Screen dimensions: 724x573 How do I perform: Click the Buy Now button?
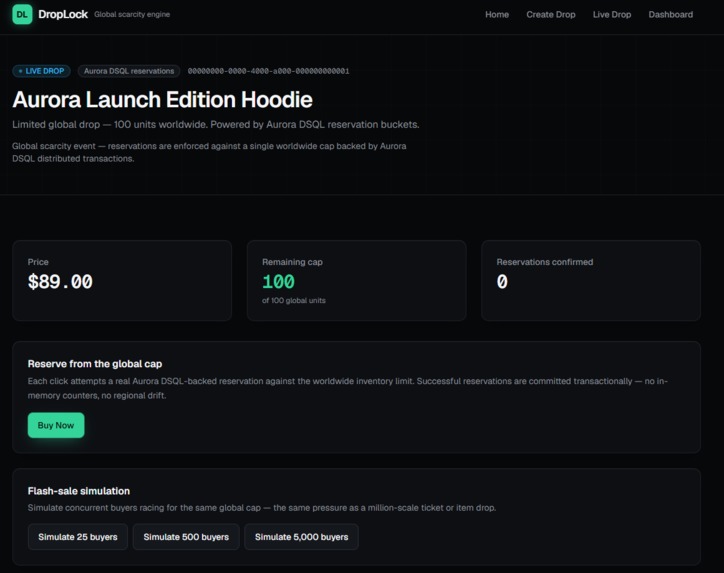pos(56,425)
